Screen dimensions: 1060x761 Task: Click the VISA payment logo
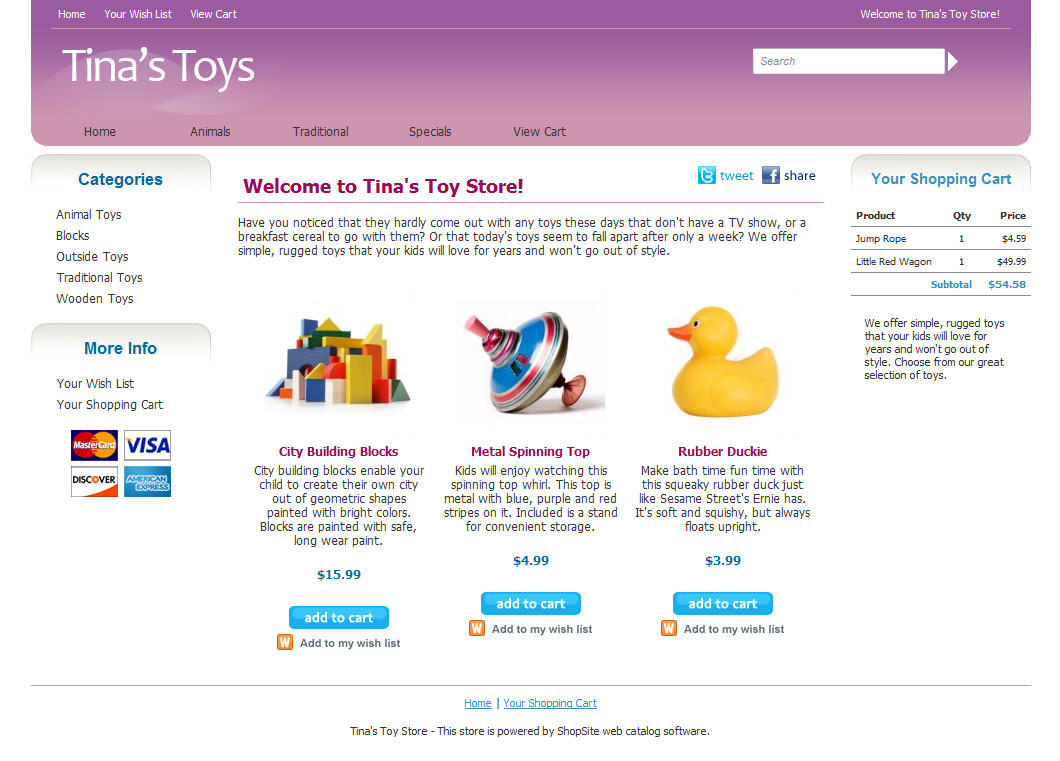pos(147,445)
